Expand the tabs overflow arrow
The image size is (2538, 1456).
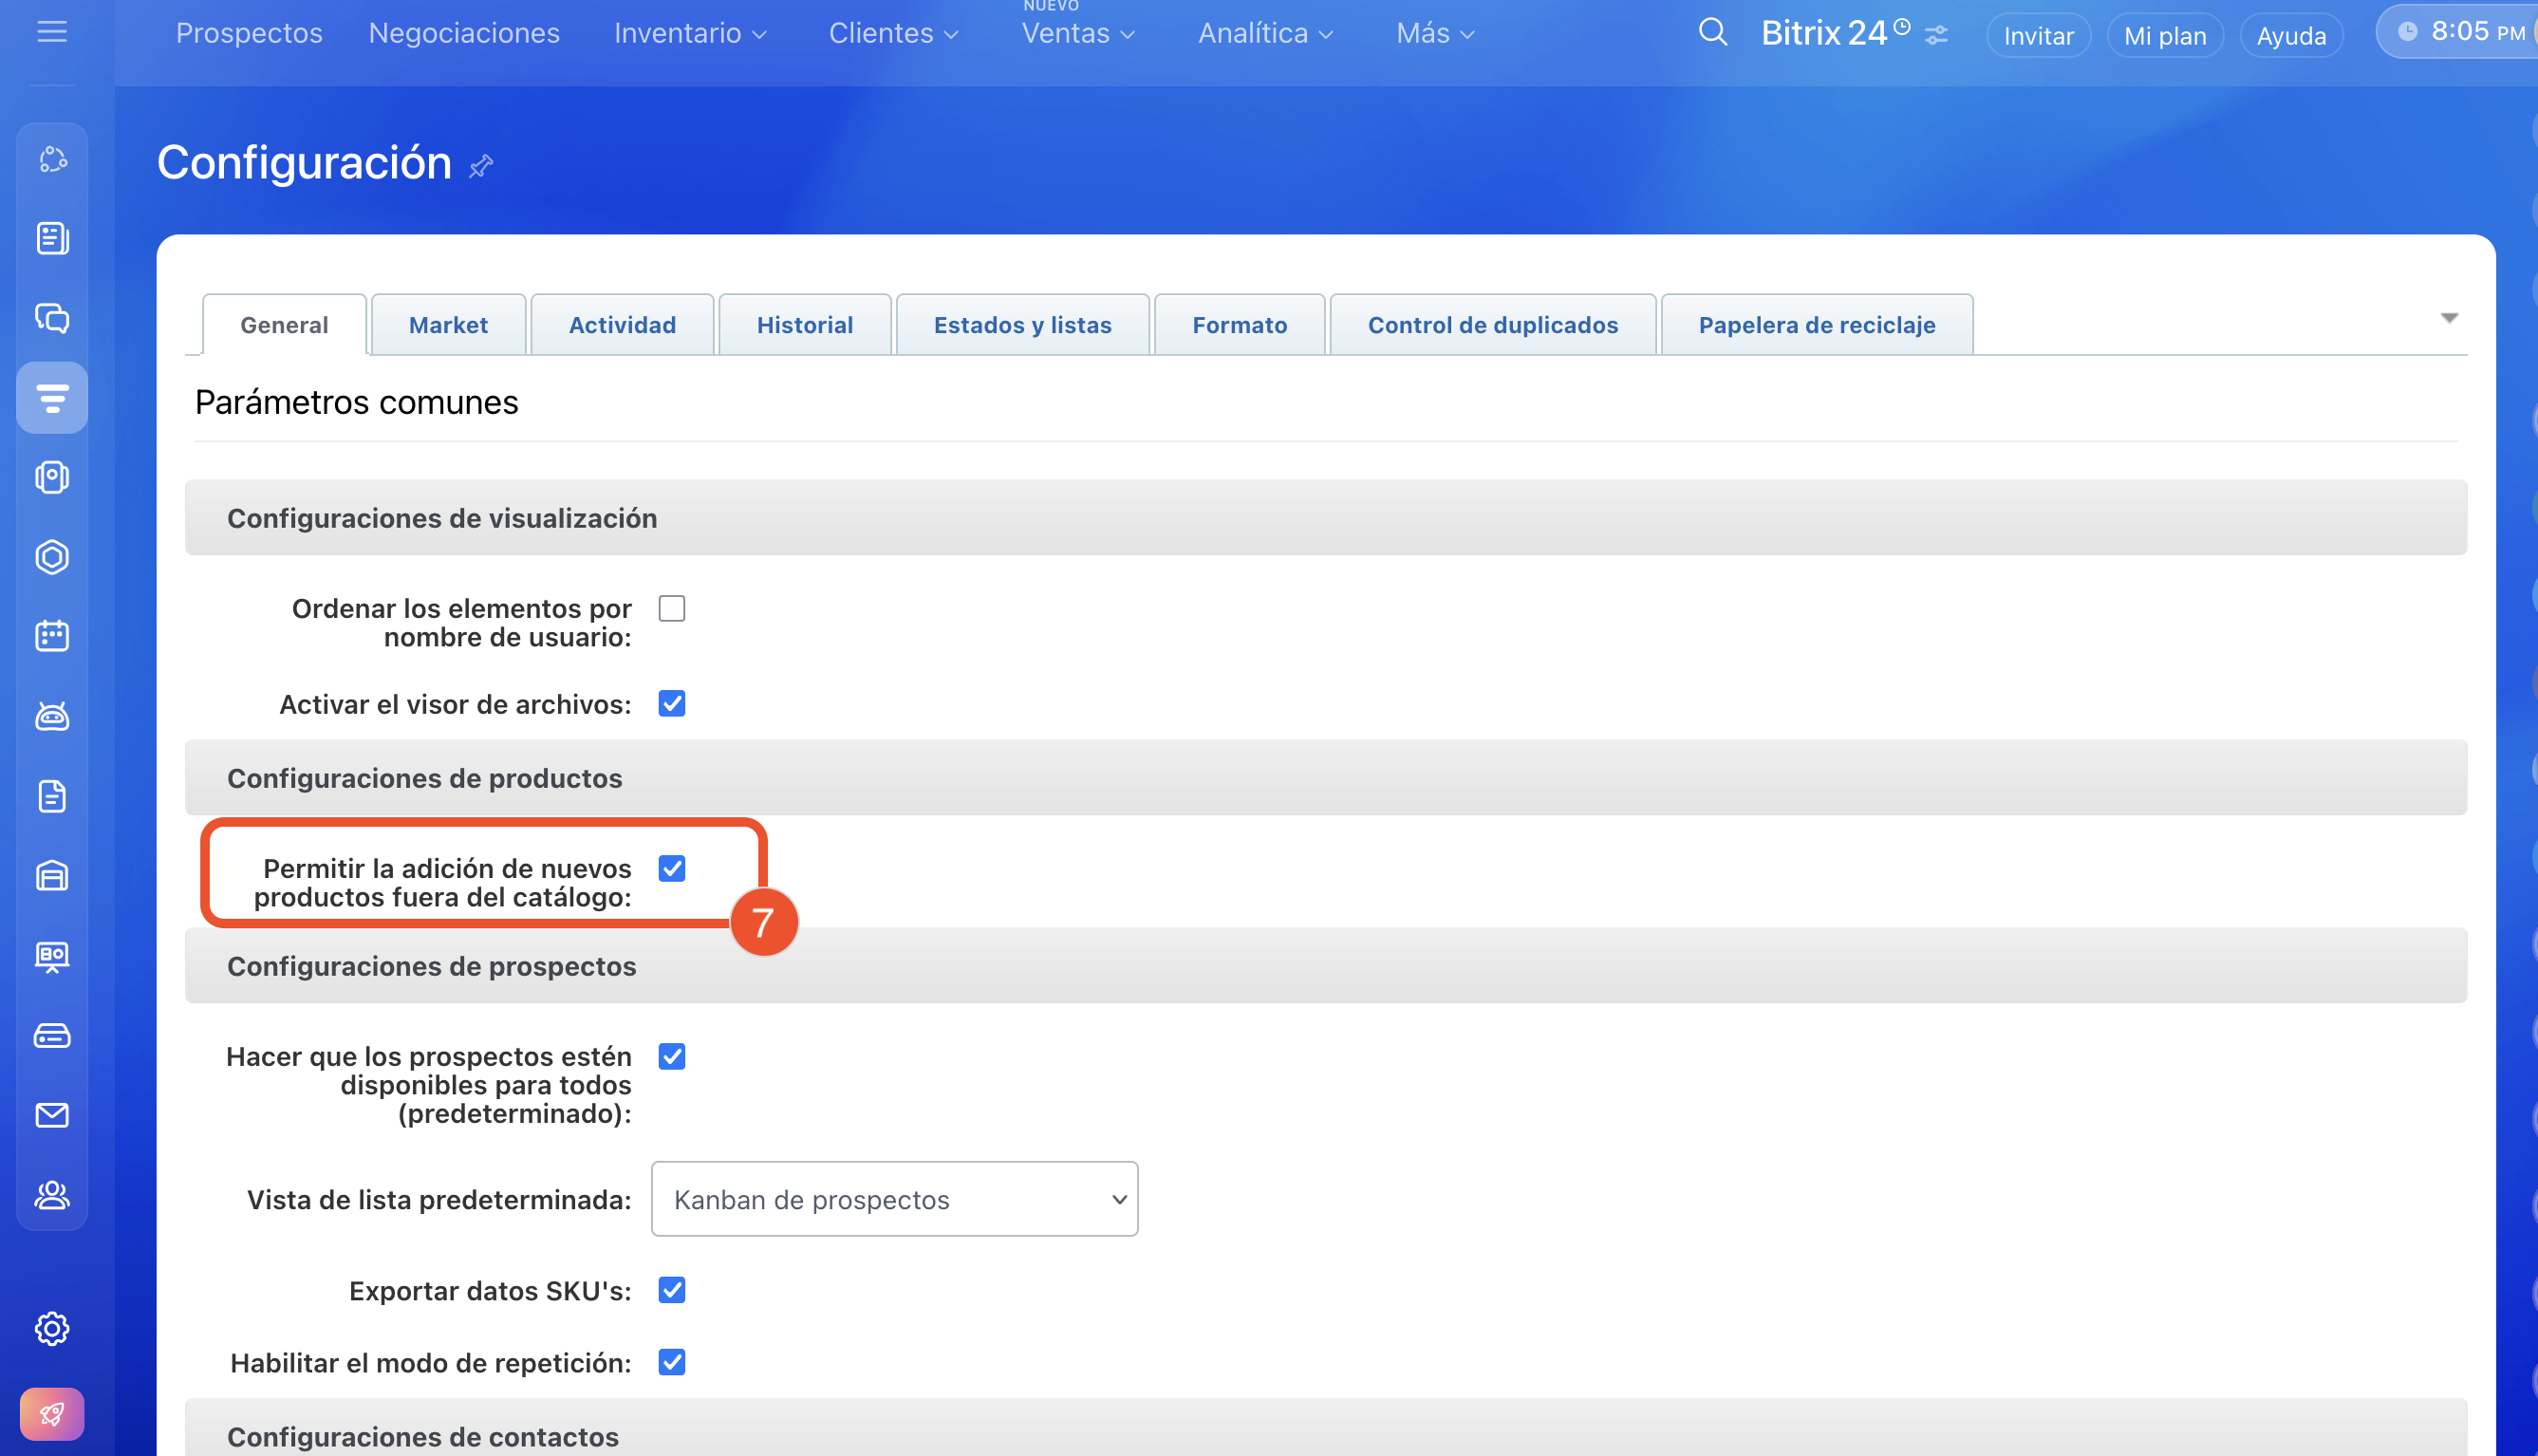click(x=2448, y=318)
